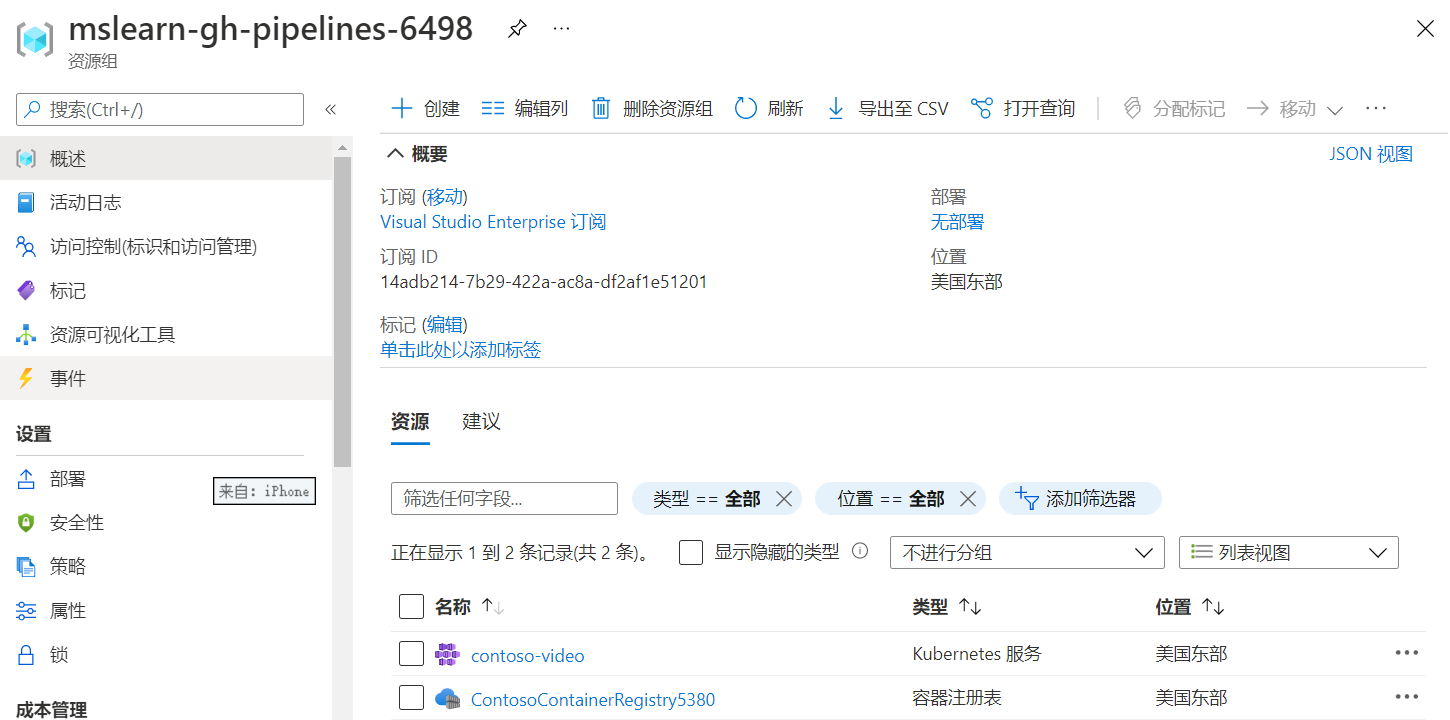This screenshot has width=1450, height=720.
Task: Toggle 显示隐藏的类型 checkbox
Action: (690, 552)
